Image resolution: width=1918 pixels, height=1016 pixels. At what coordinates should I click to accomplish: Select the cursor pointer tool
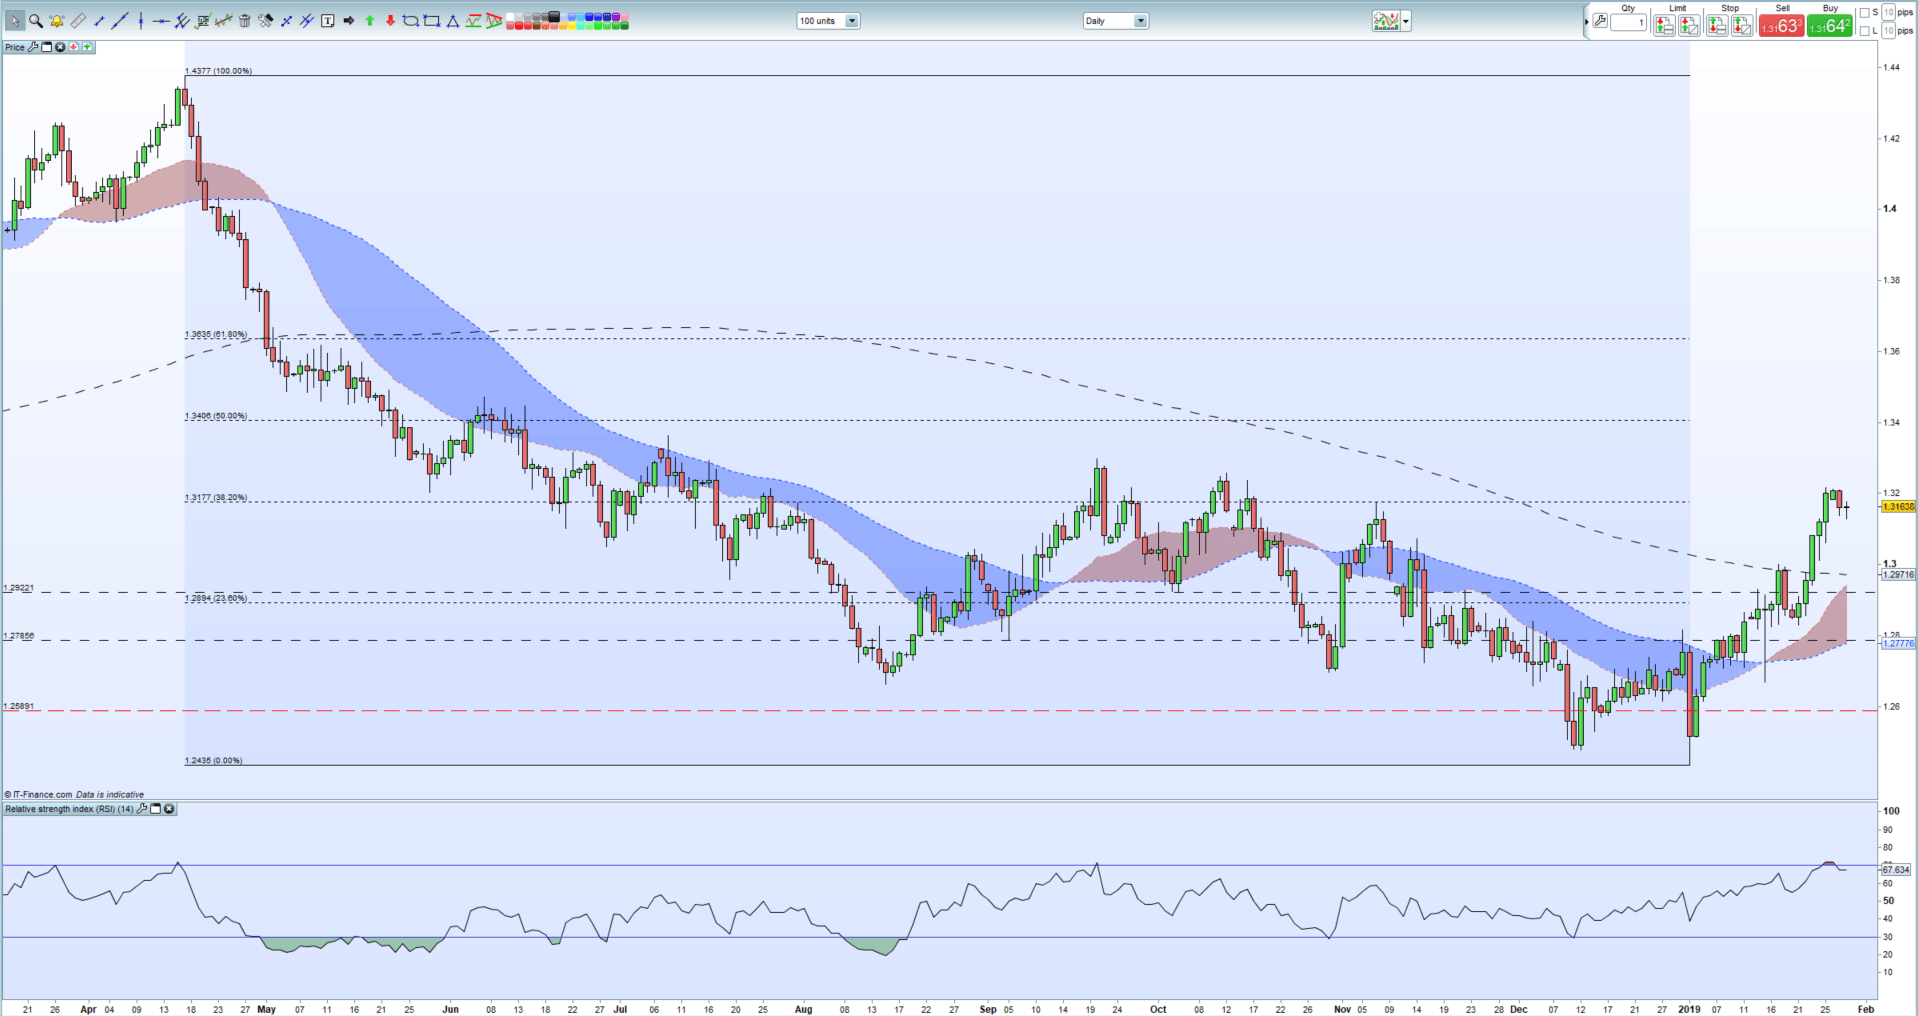tap(15, 21)
